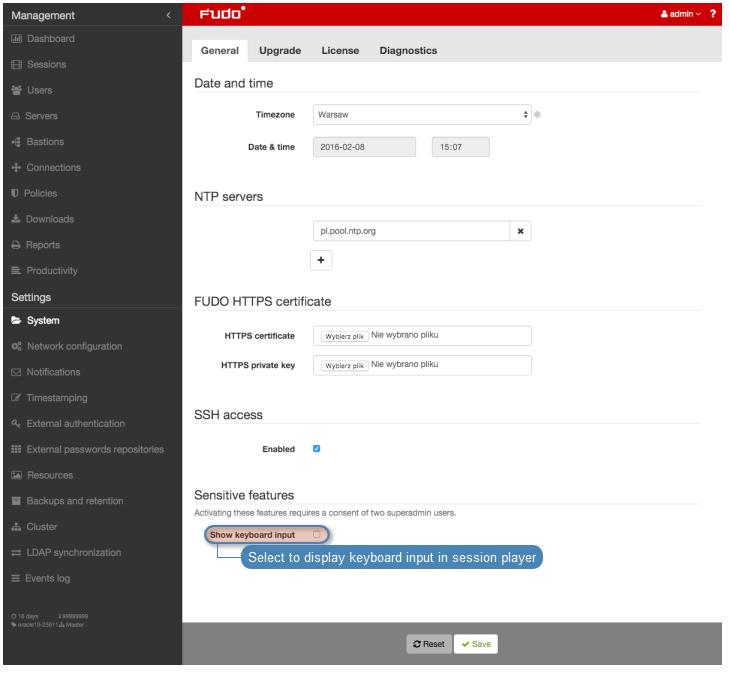Switch to the Upgrade tab
The image size is (730, 673).
[x=280, y=50]
